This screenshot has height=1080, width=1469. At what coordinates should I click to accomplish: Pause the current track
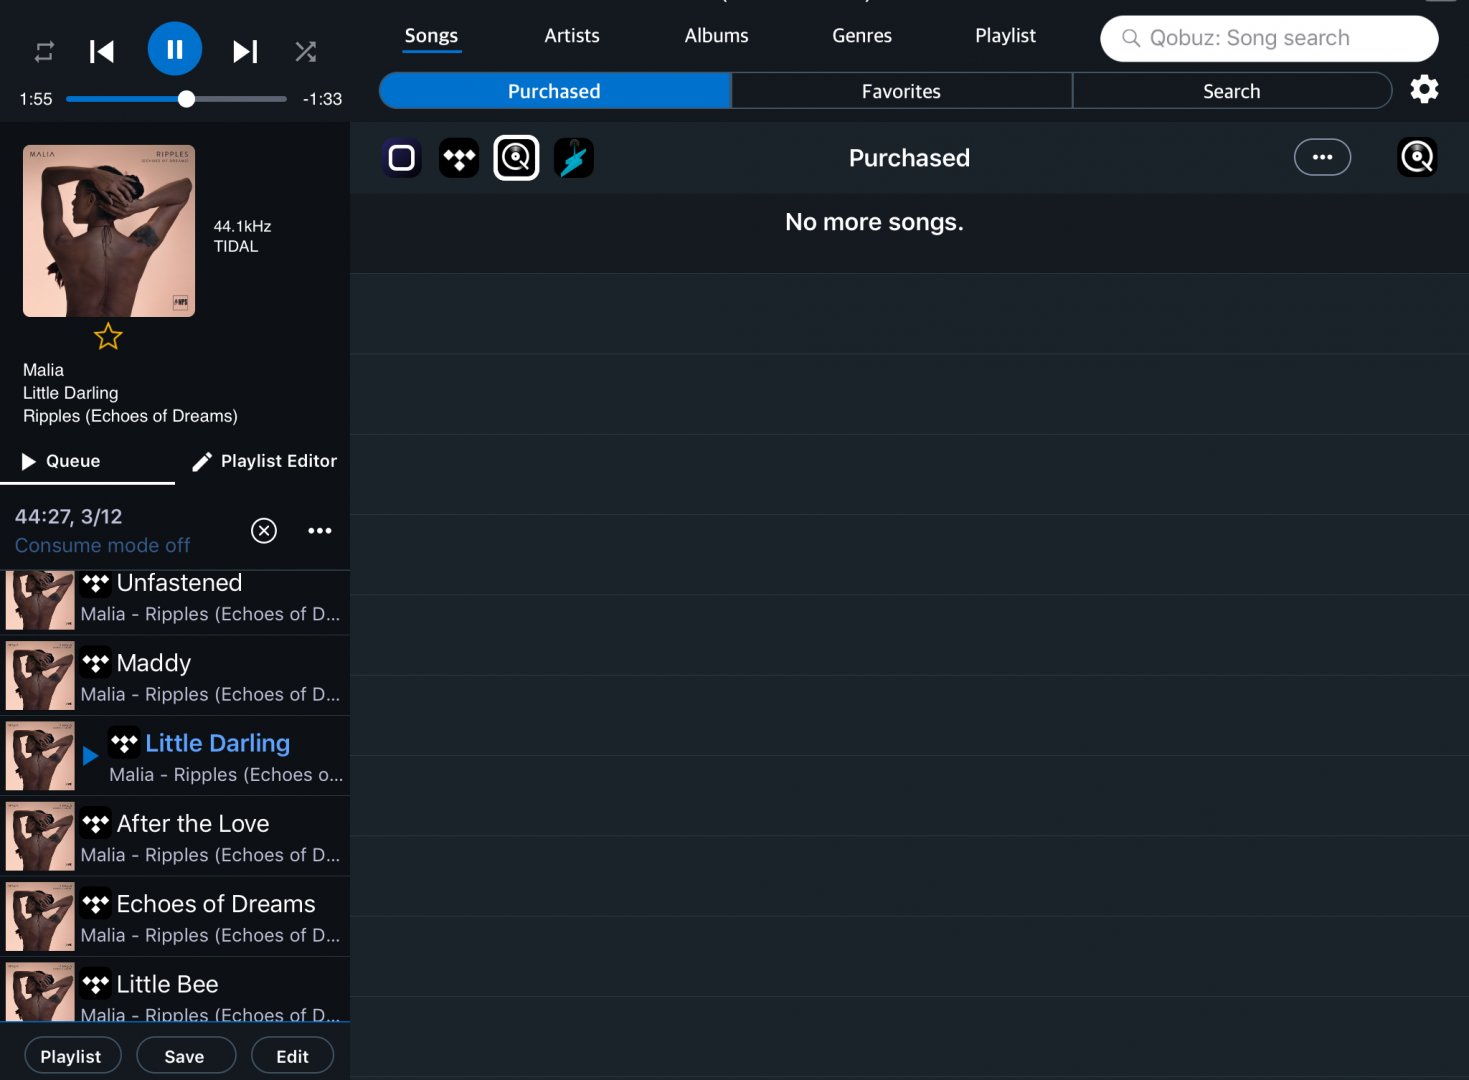175,49
